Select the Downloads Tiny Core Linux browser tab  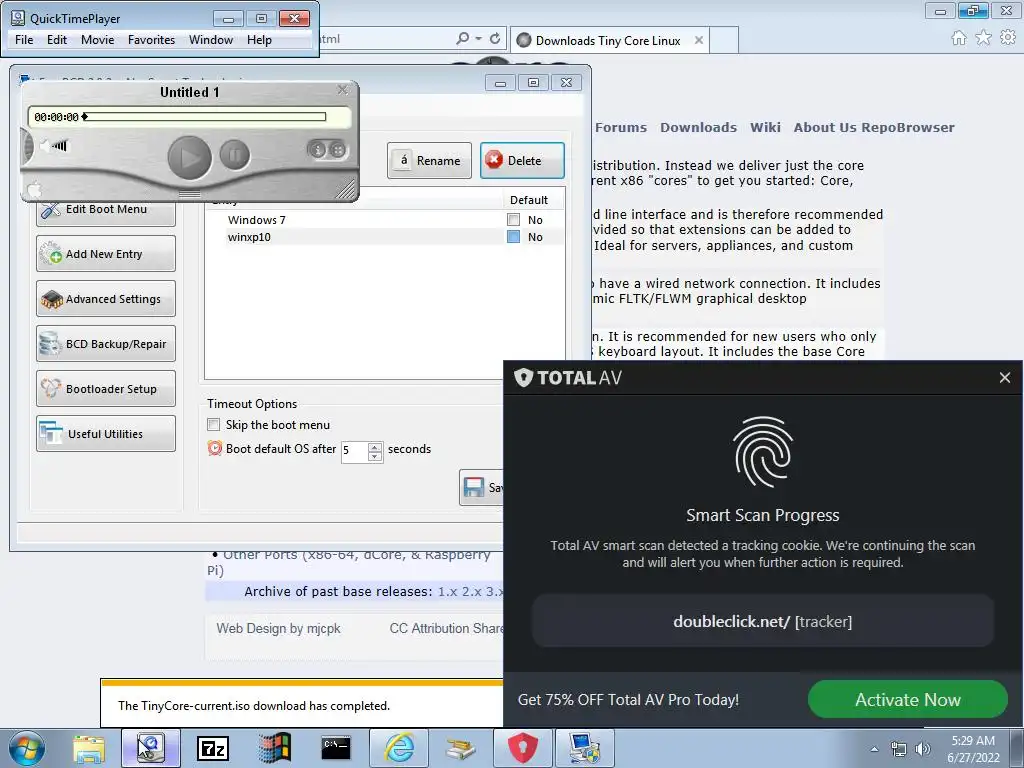(x=607, y=40)
